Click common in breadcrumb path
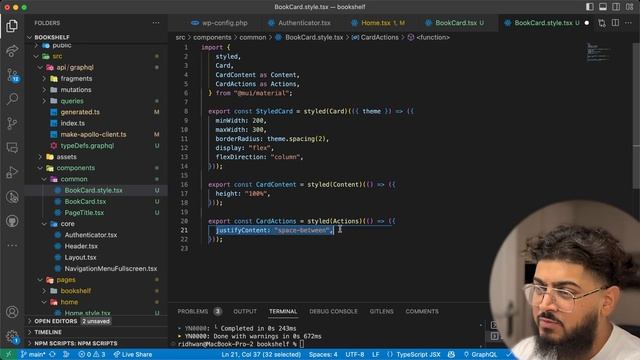The height and width of the screenshot is (360, 640). click(x=253, y=37)
